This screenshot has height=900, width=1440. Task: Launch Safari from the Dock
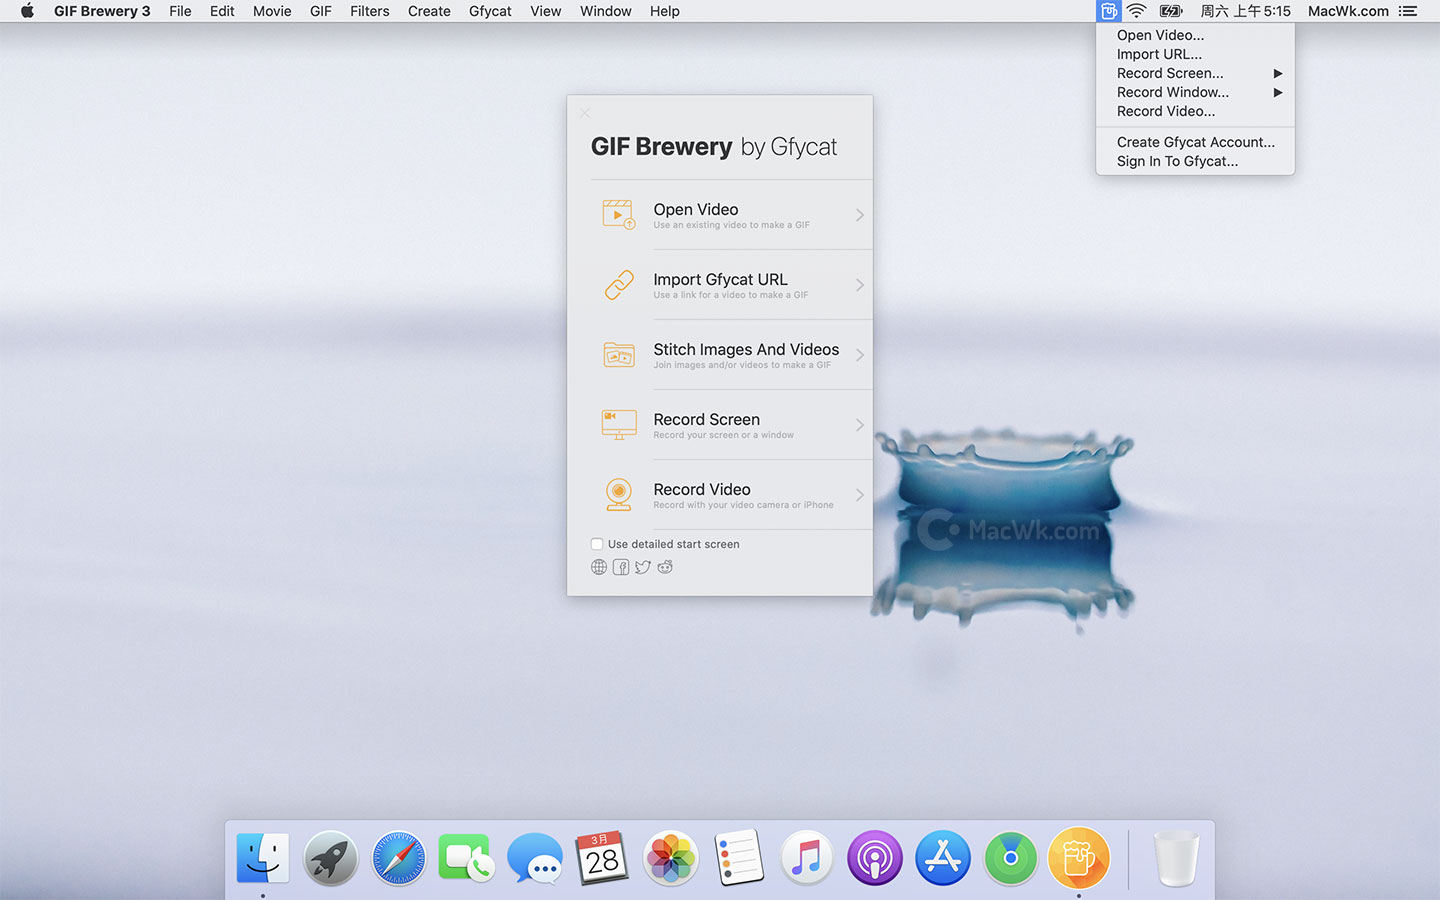(x=399, y=858)
